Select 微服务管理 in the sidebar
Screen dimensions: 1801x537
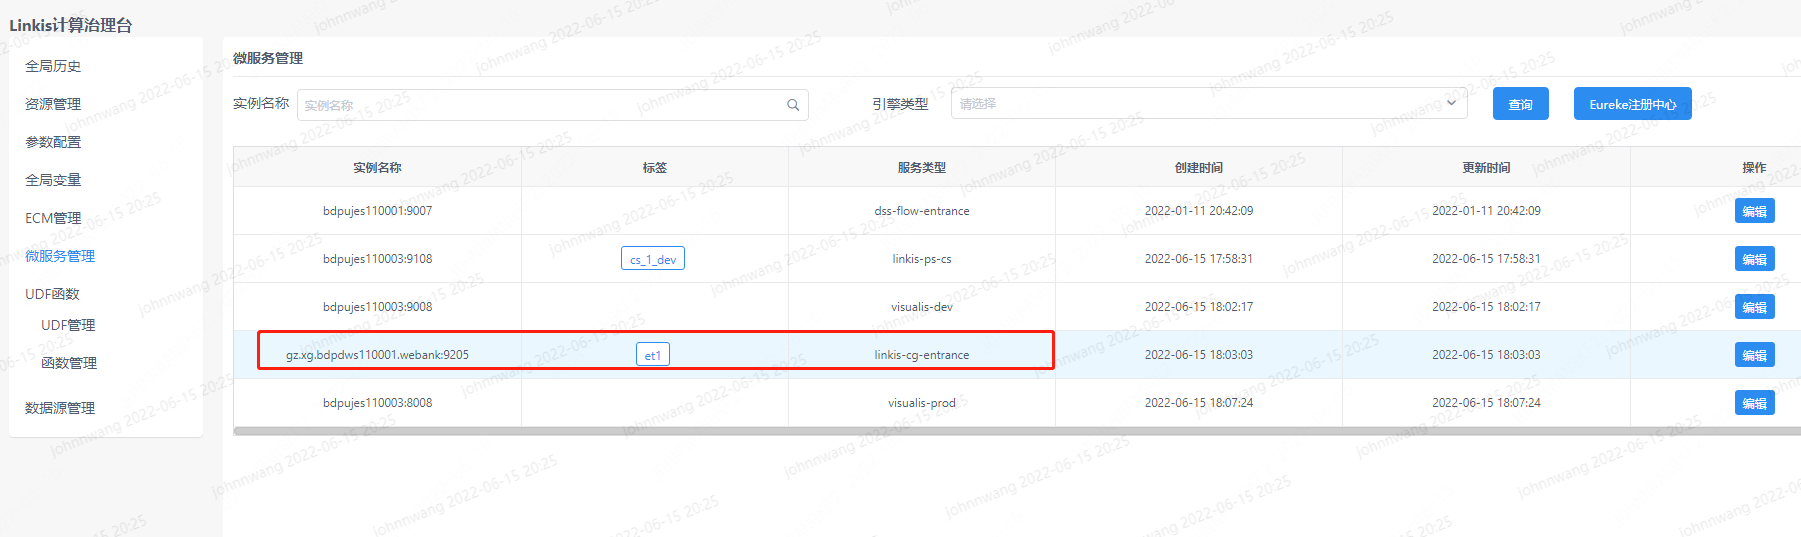60,256
